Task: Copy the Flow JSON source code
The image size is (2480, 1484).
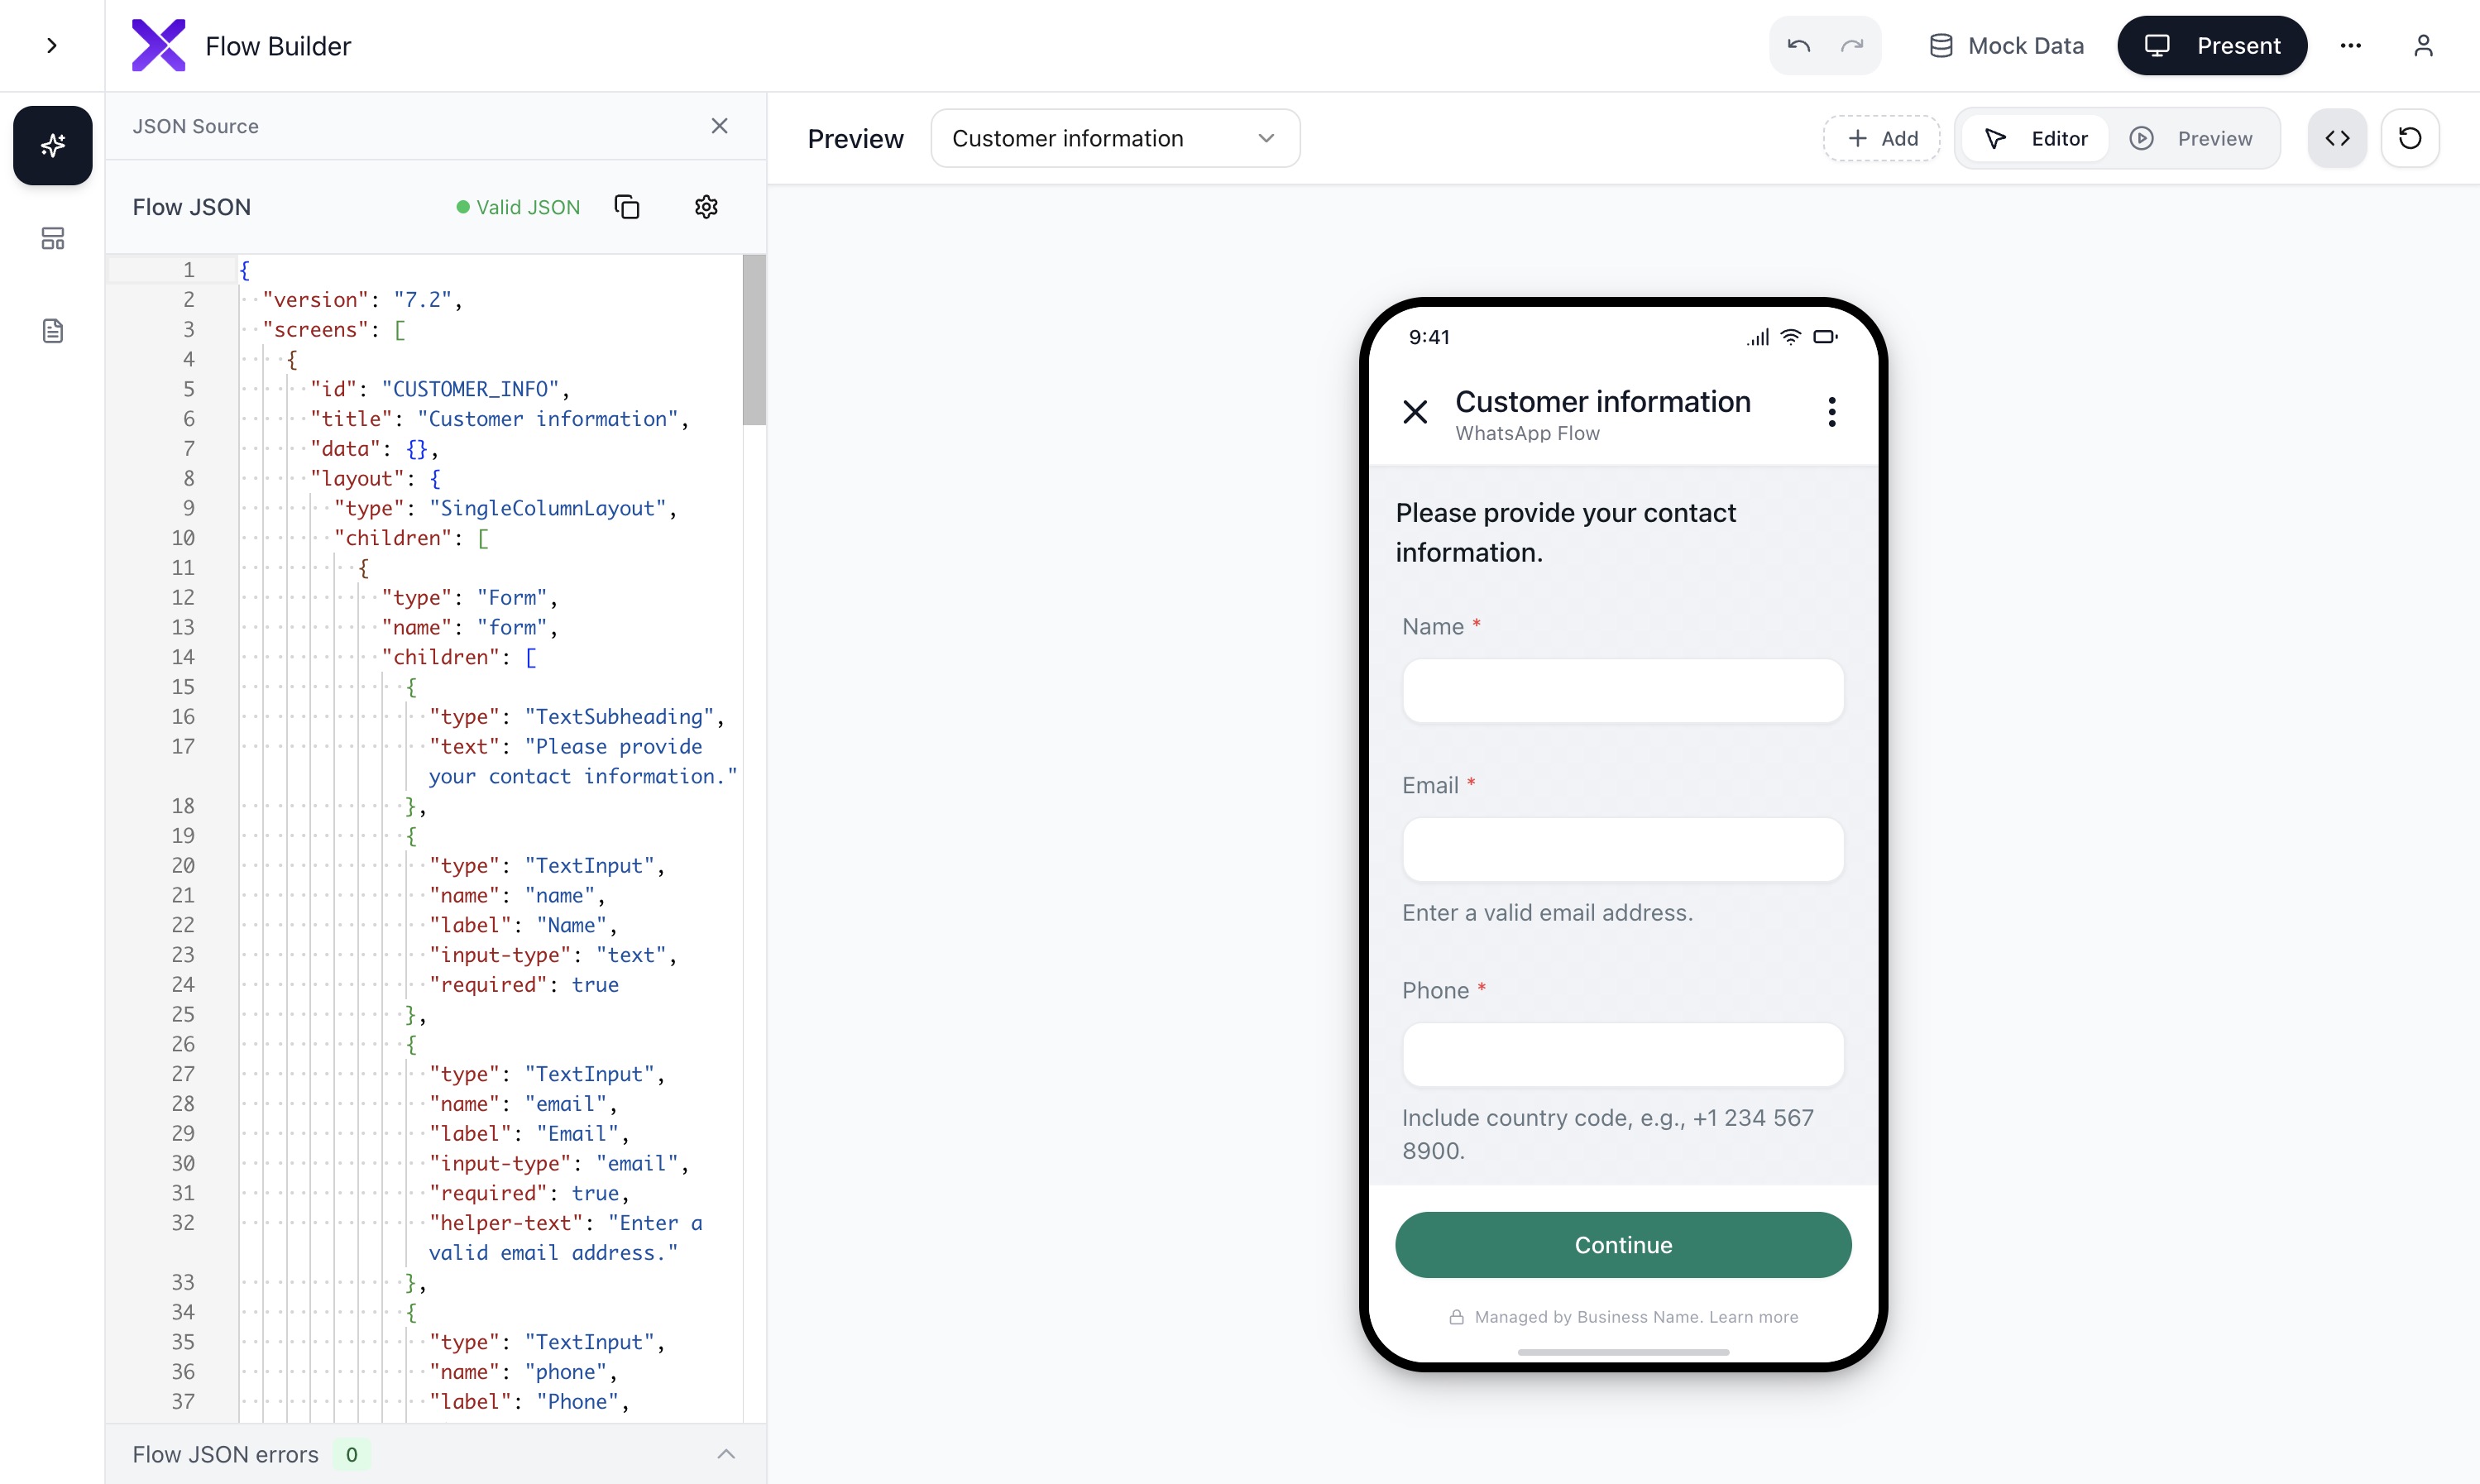Action: point(627,206)
